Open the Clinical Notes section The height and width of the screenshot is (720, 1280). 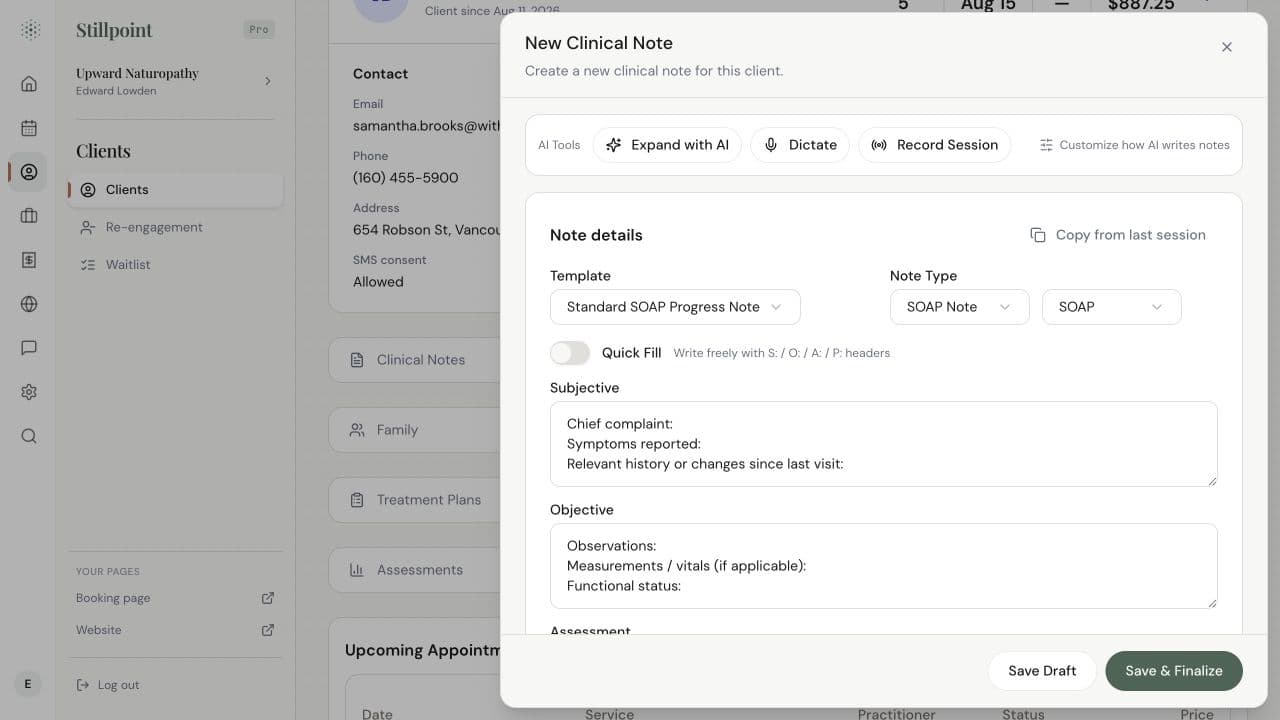coord(415,360)
